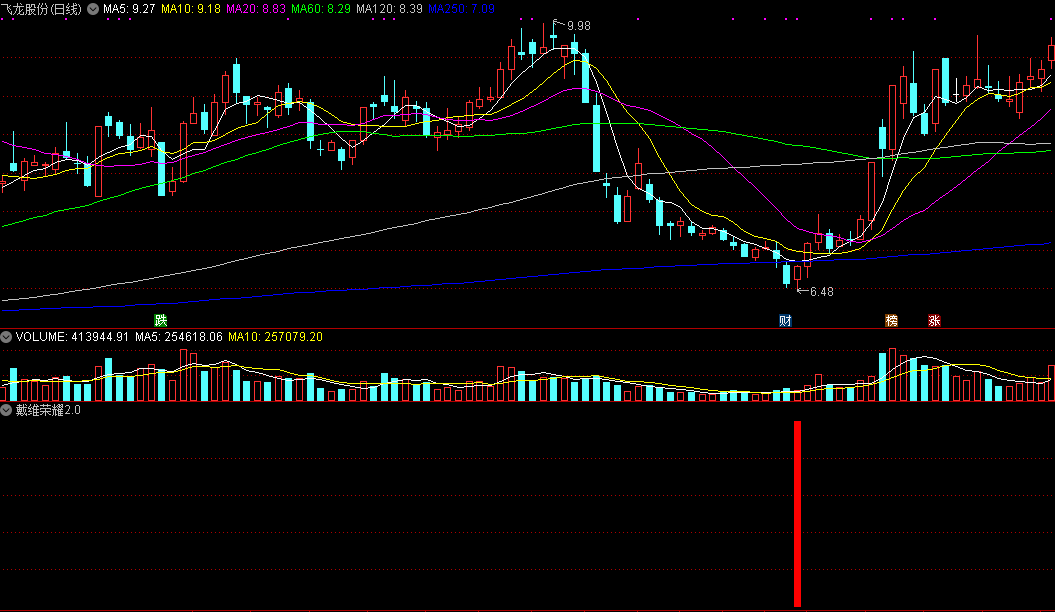
Task: Click the 6.48 low price arrow label
Action: pyautogui.click(x=820, y=292)
